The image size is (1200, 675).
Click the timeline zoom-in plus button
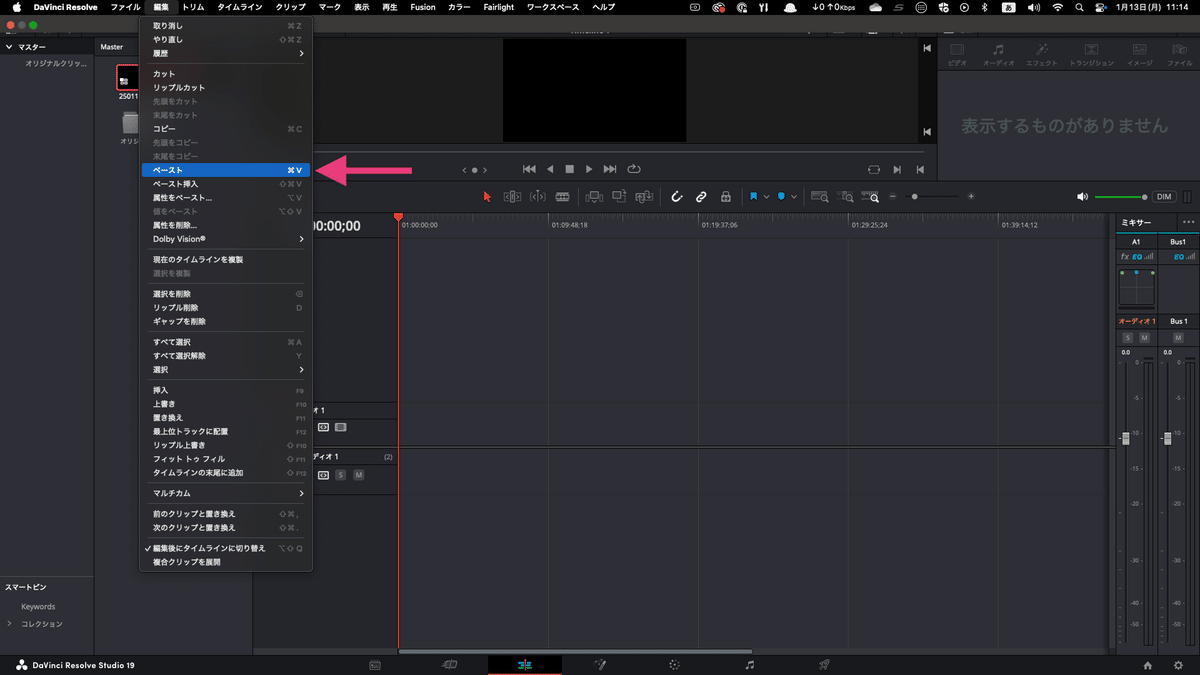point(971,197)
